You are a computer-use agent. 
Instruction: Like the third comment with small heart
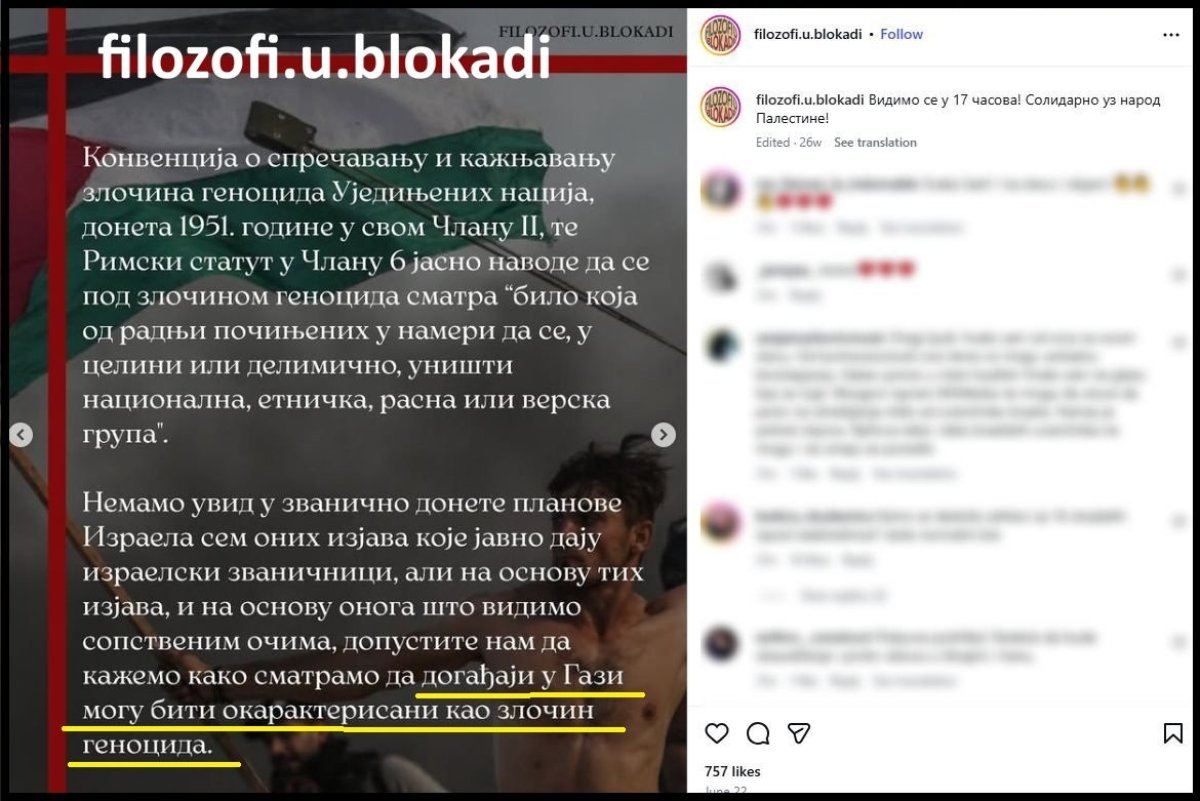point(1176,343)
